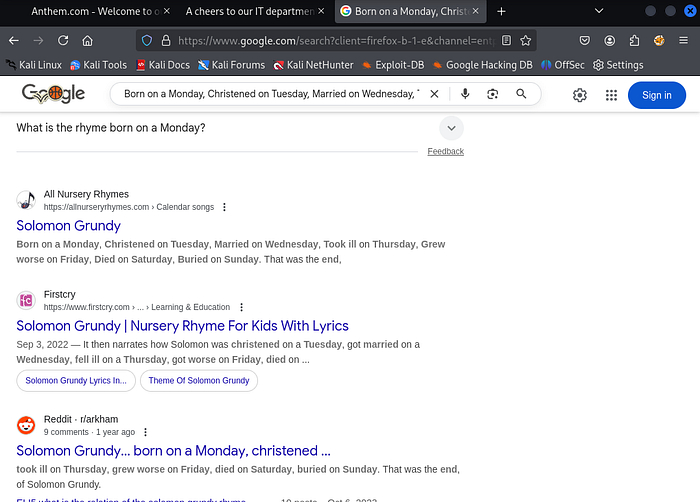The width and height of the screenshot is (700, 502).
Task: Go back to the previous page
Action: 14,41
